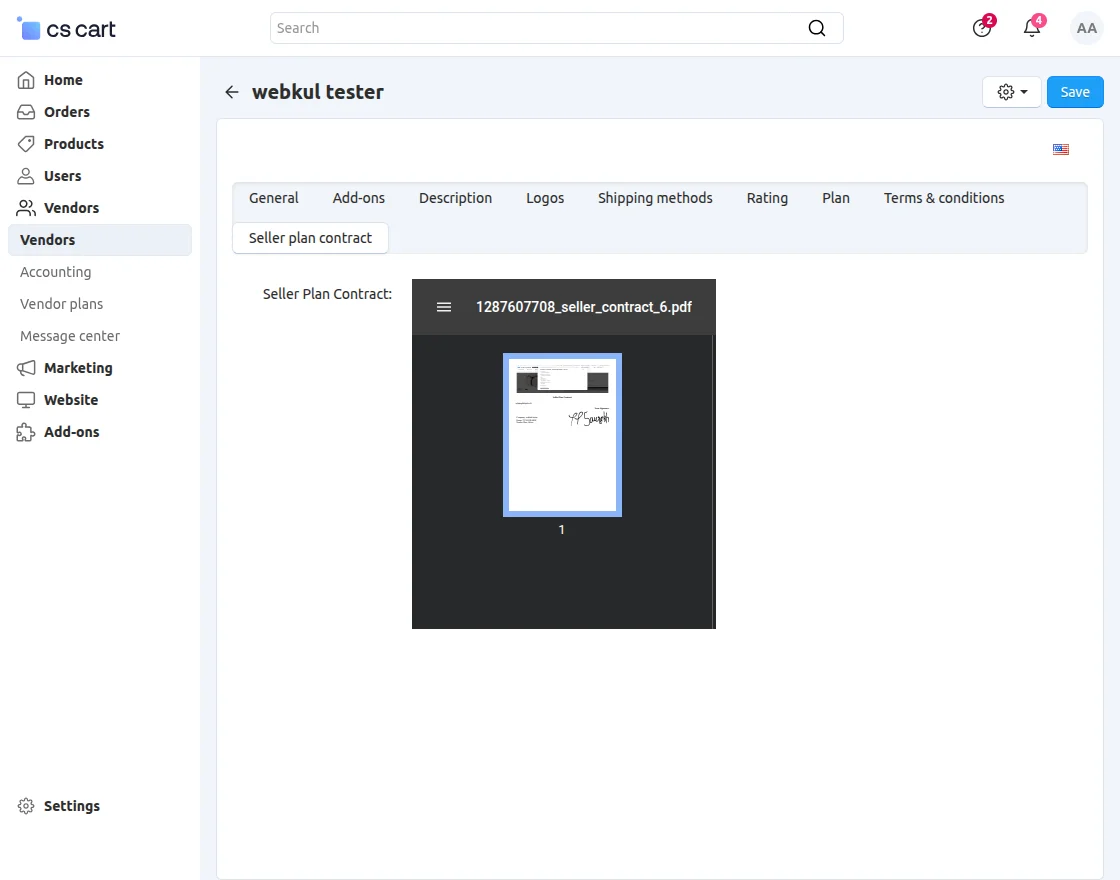The width and height of the screenshot is (1120, 880).
Task: Open Message center link
Action: 70,336
